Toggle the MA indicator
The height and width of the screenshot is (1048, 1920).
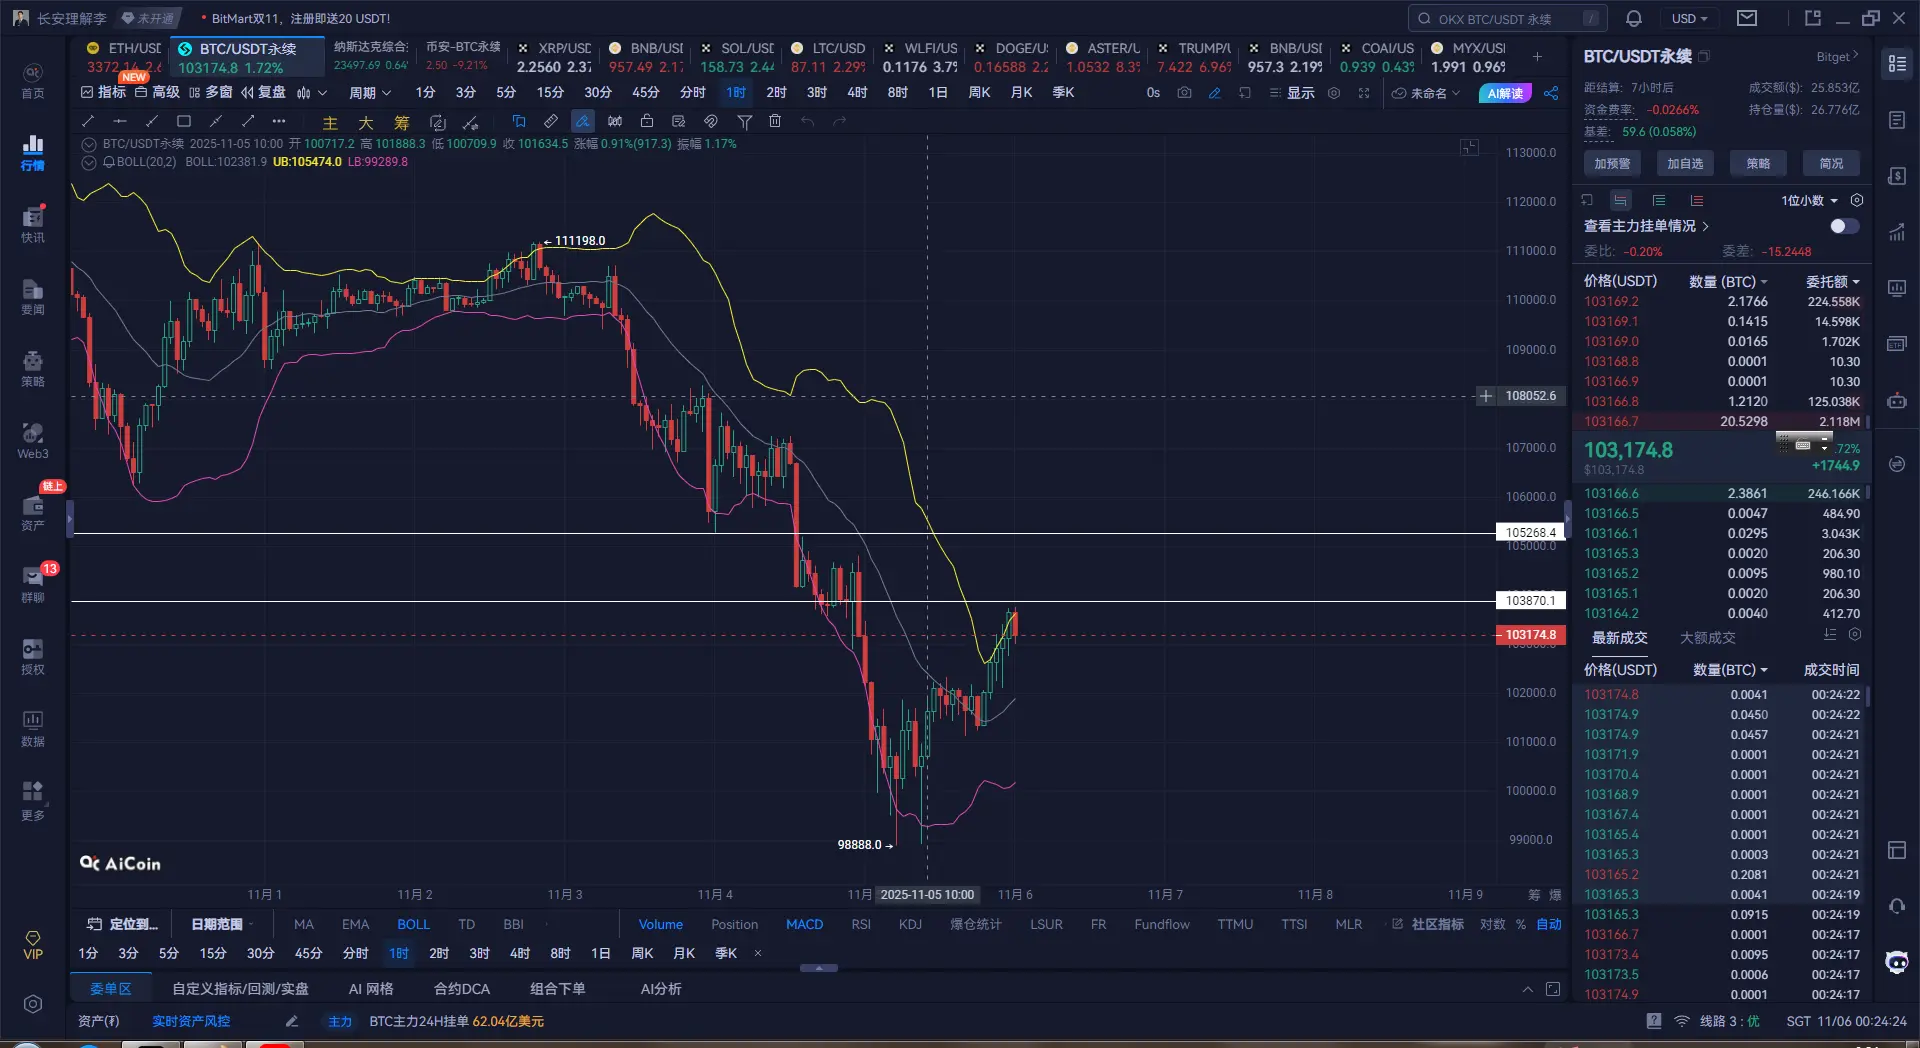point(304,924)
